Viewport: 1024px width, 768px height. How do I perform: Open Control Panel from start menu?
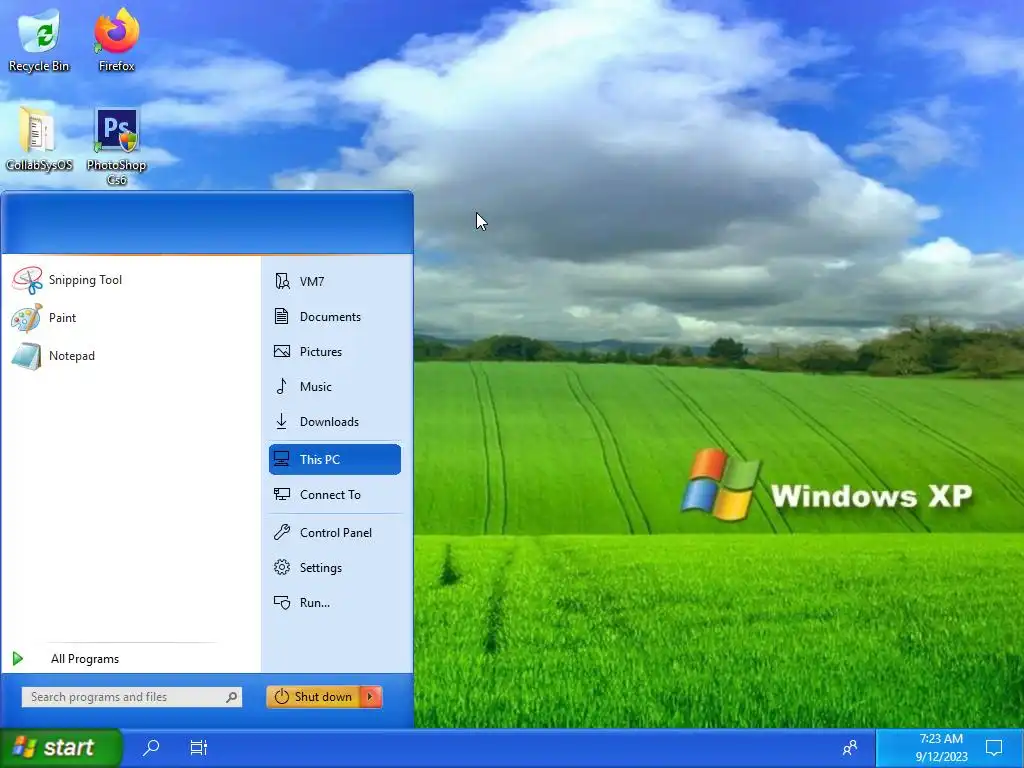coord(334,533)
